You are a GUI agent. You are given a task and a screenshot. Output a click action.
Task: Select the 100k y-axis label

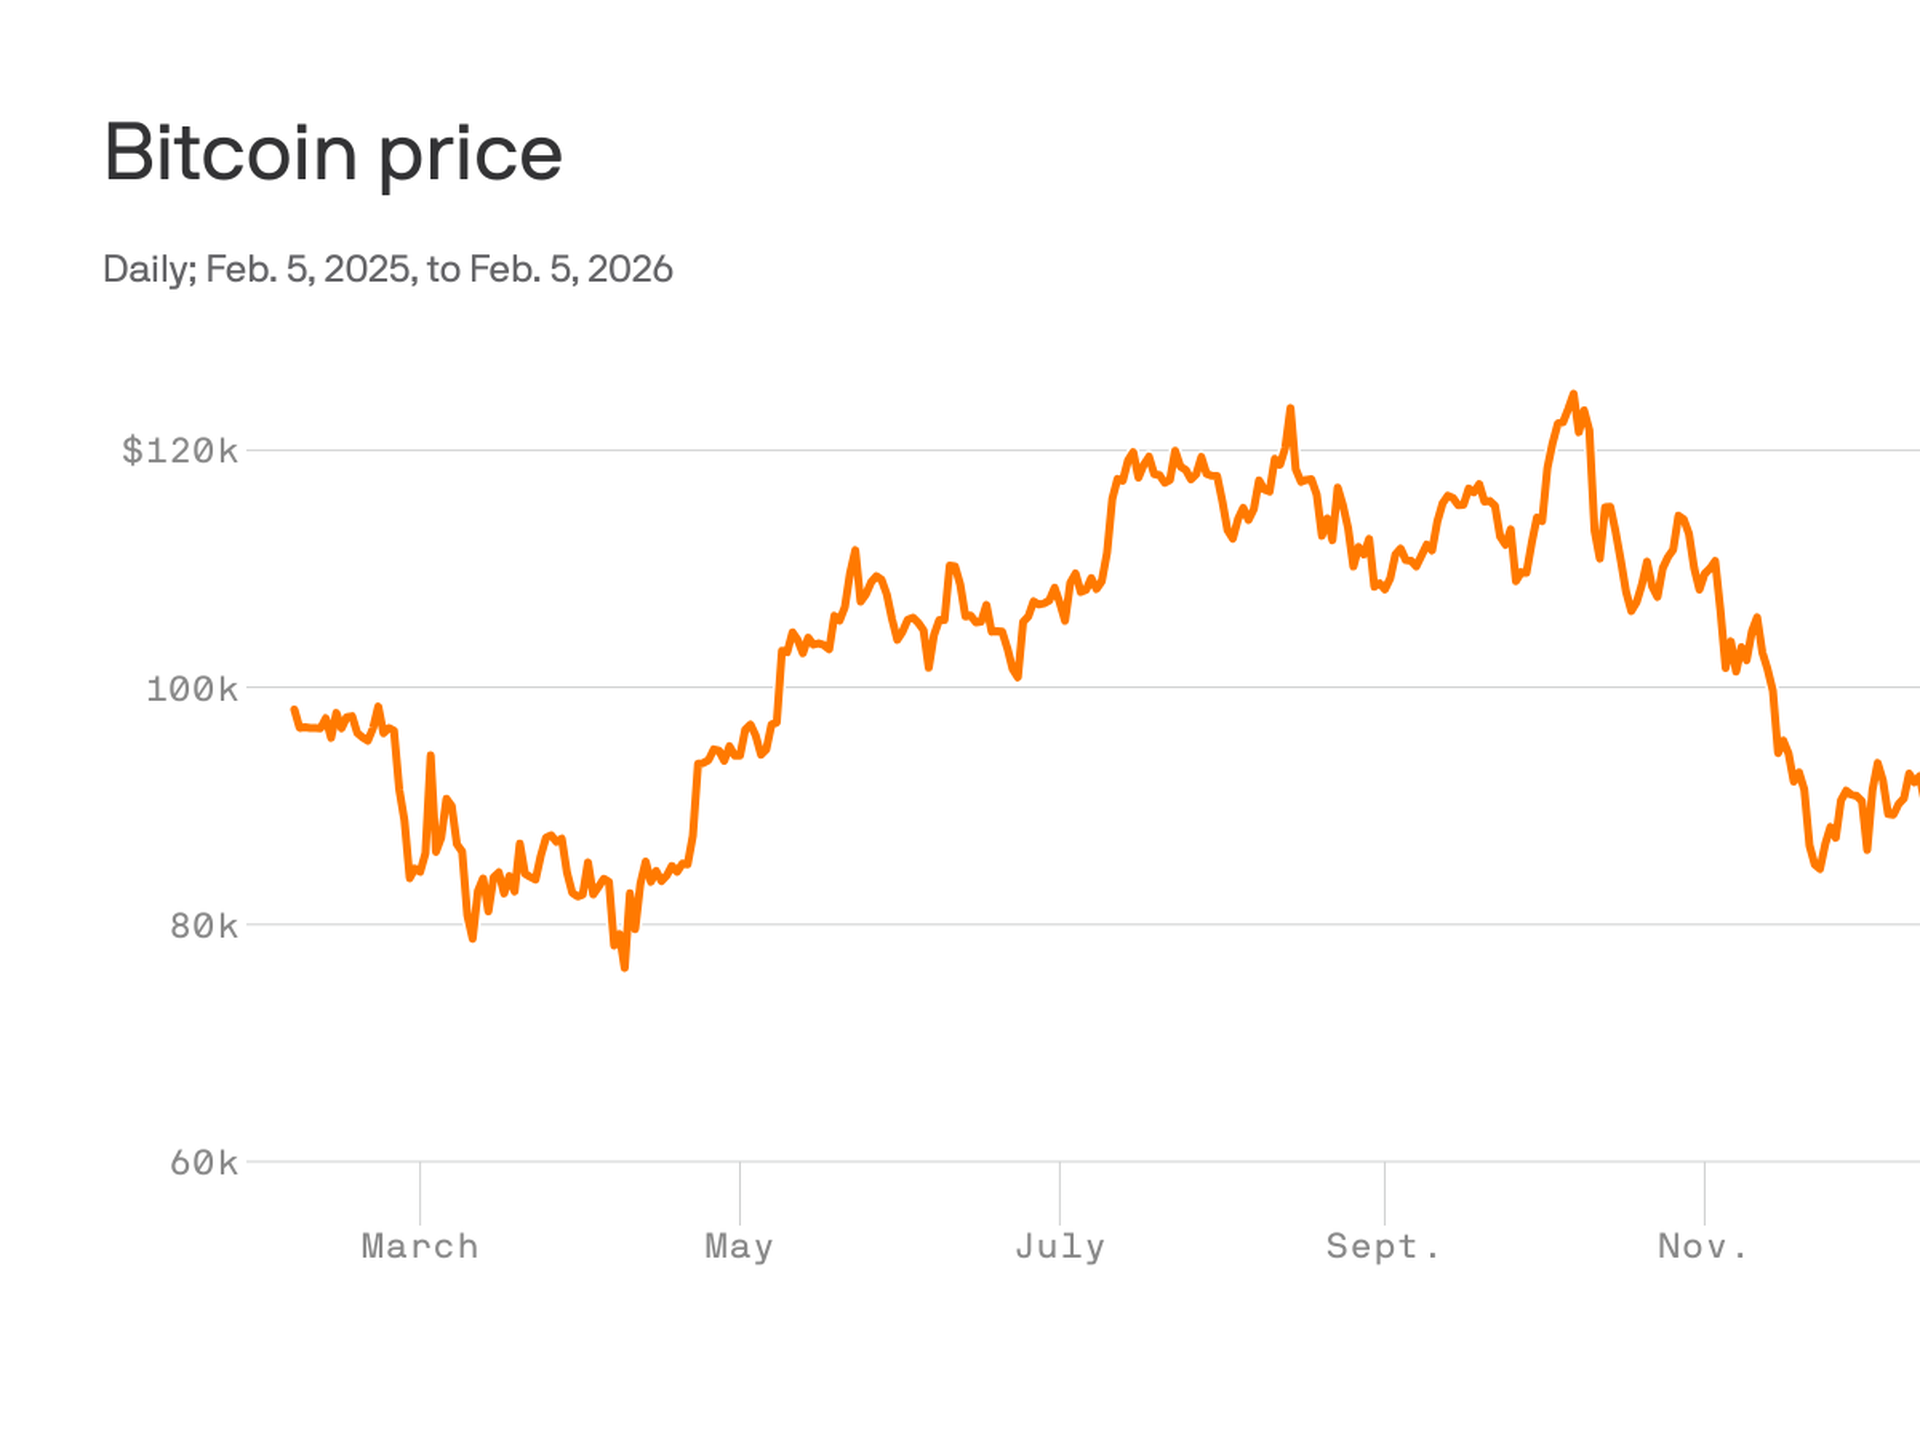click(192, 689)
